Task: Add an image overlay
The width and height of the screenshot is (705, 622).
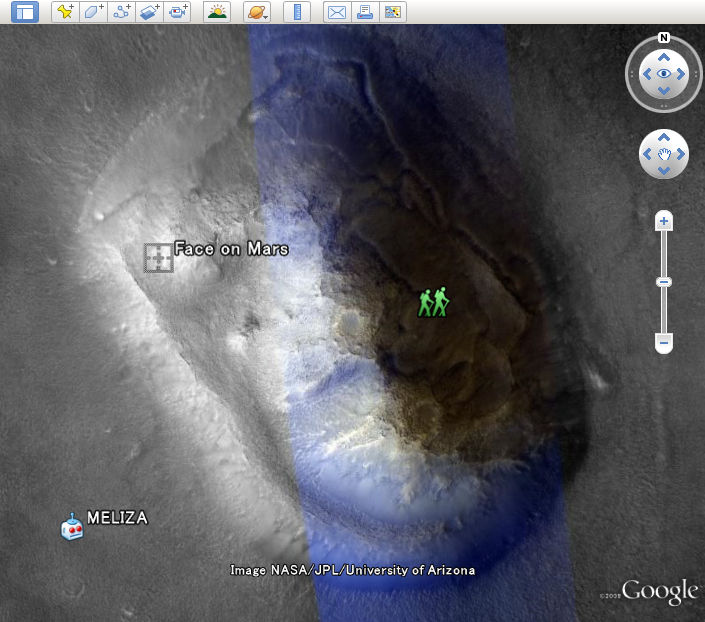Action: pos(149,12)
